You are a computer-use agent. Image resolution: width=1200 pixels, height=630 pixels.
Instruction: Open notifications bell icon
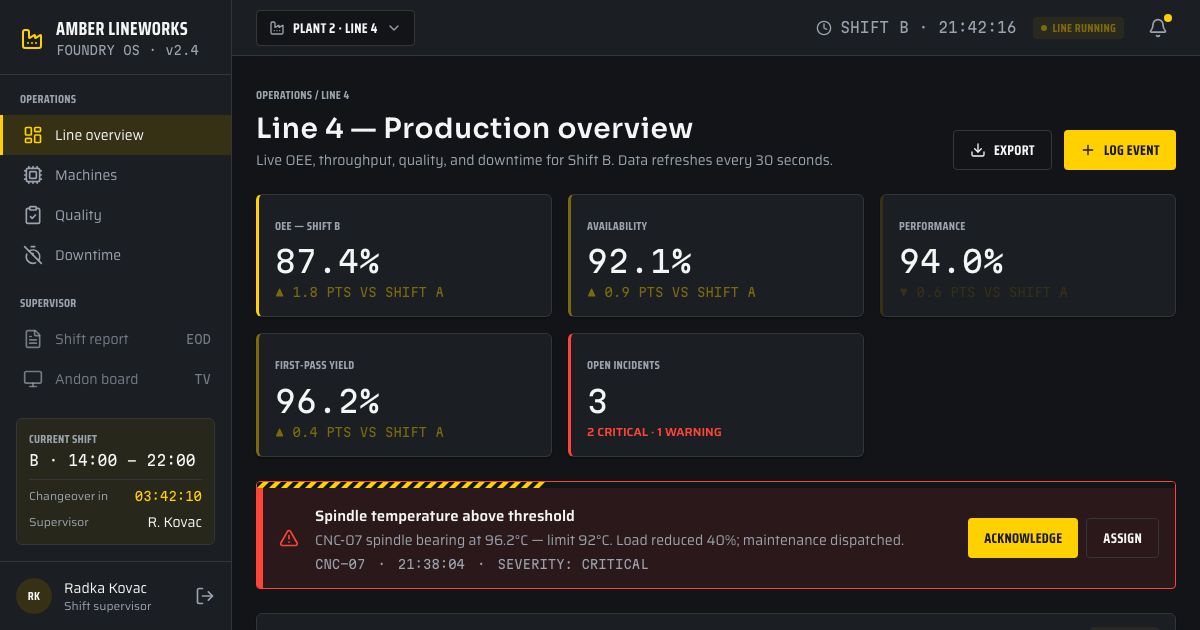1158,28
